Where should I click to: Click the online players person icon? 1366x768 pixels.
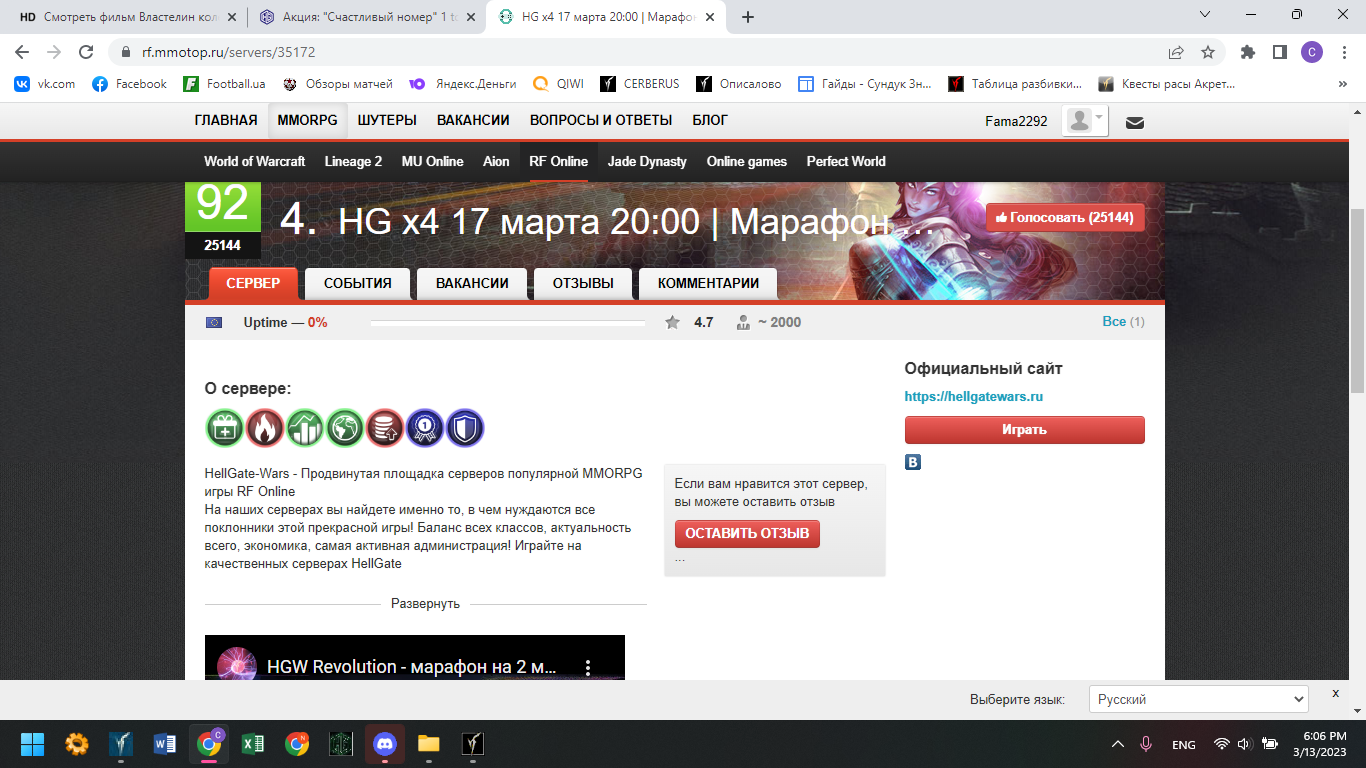coord(743,322)
